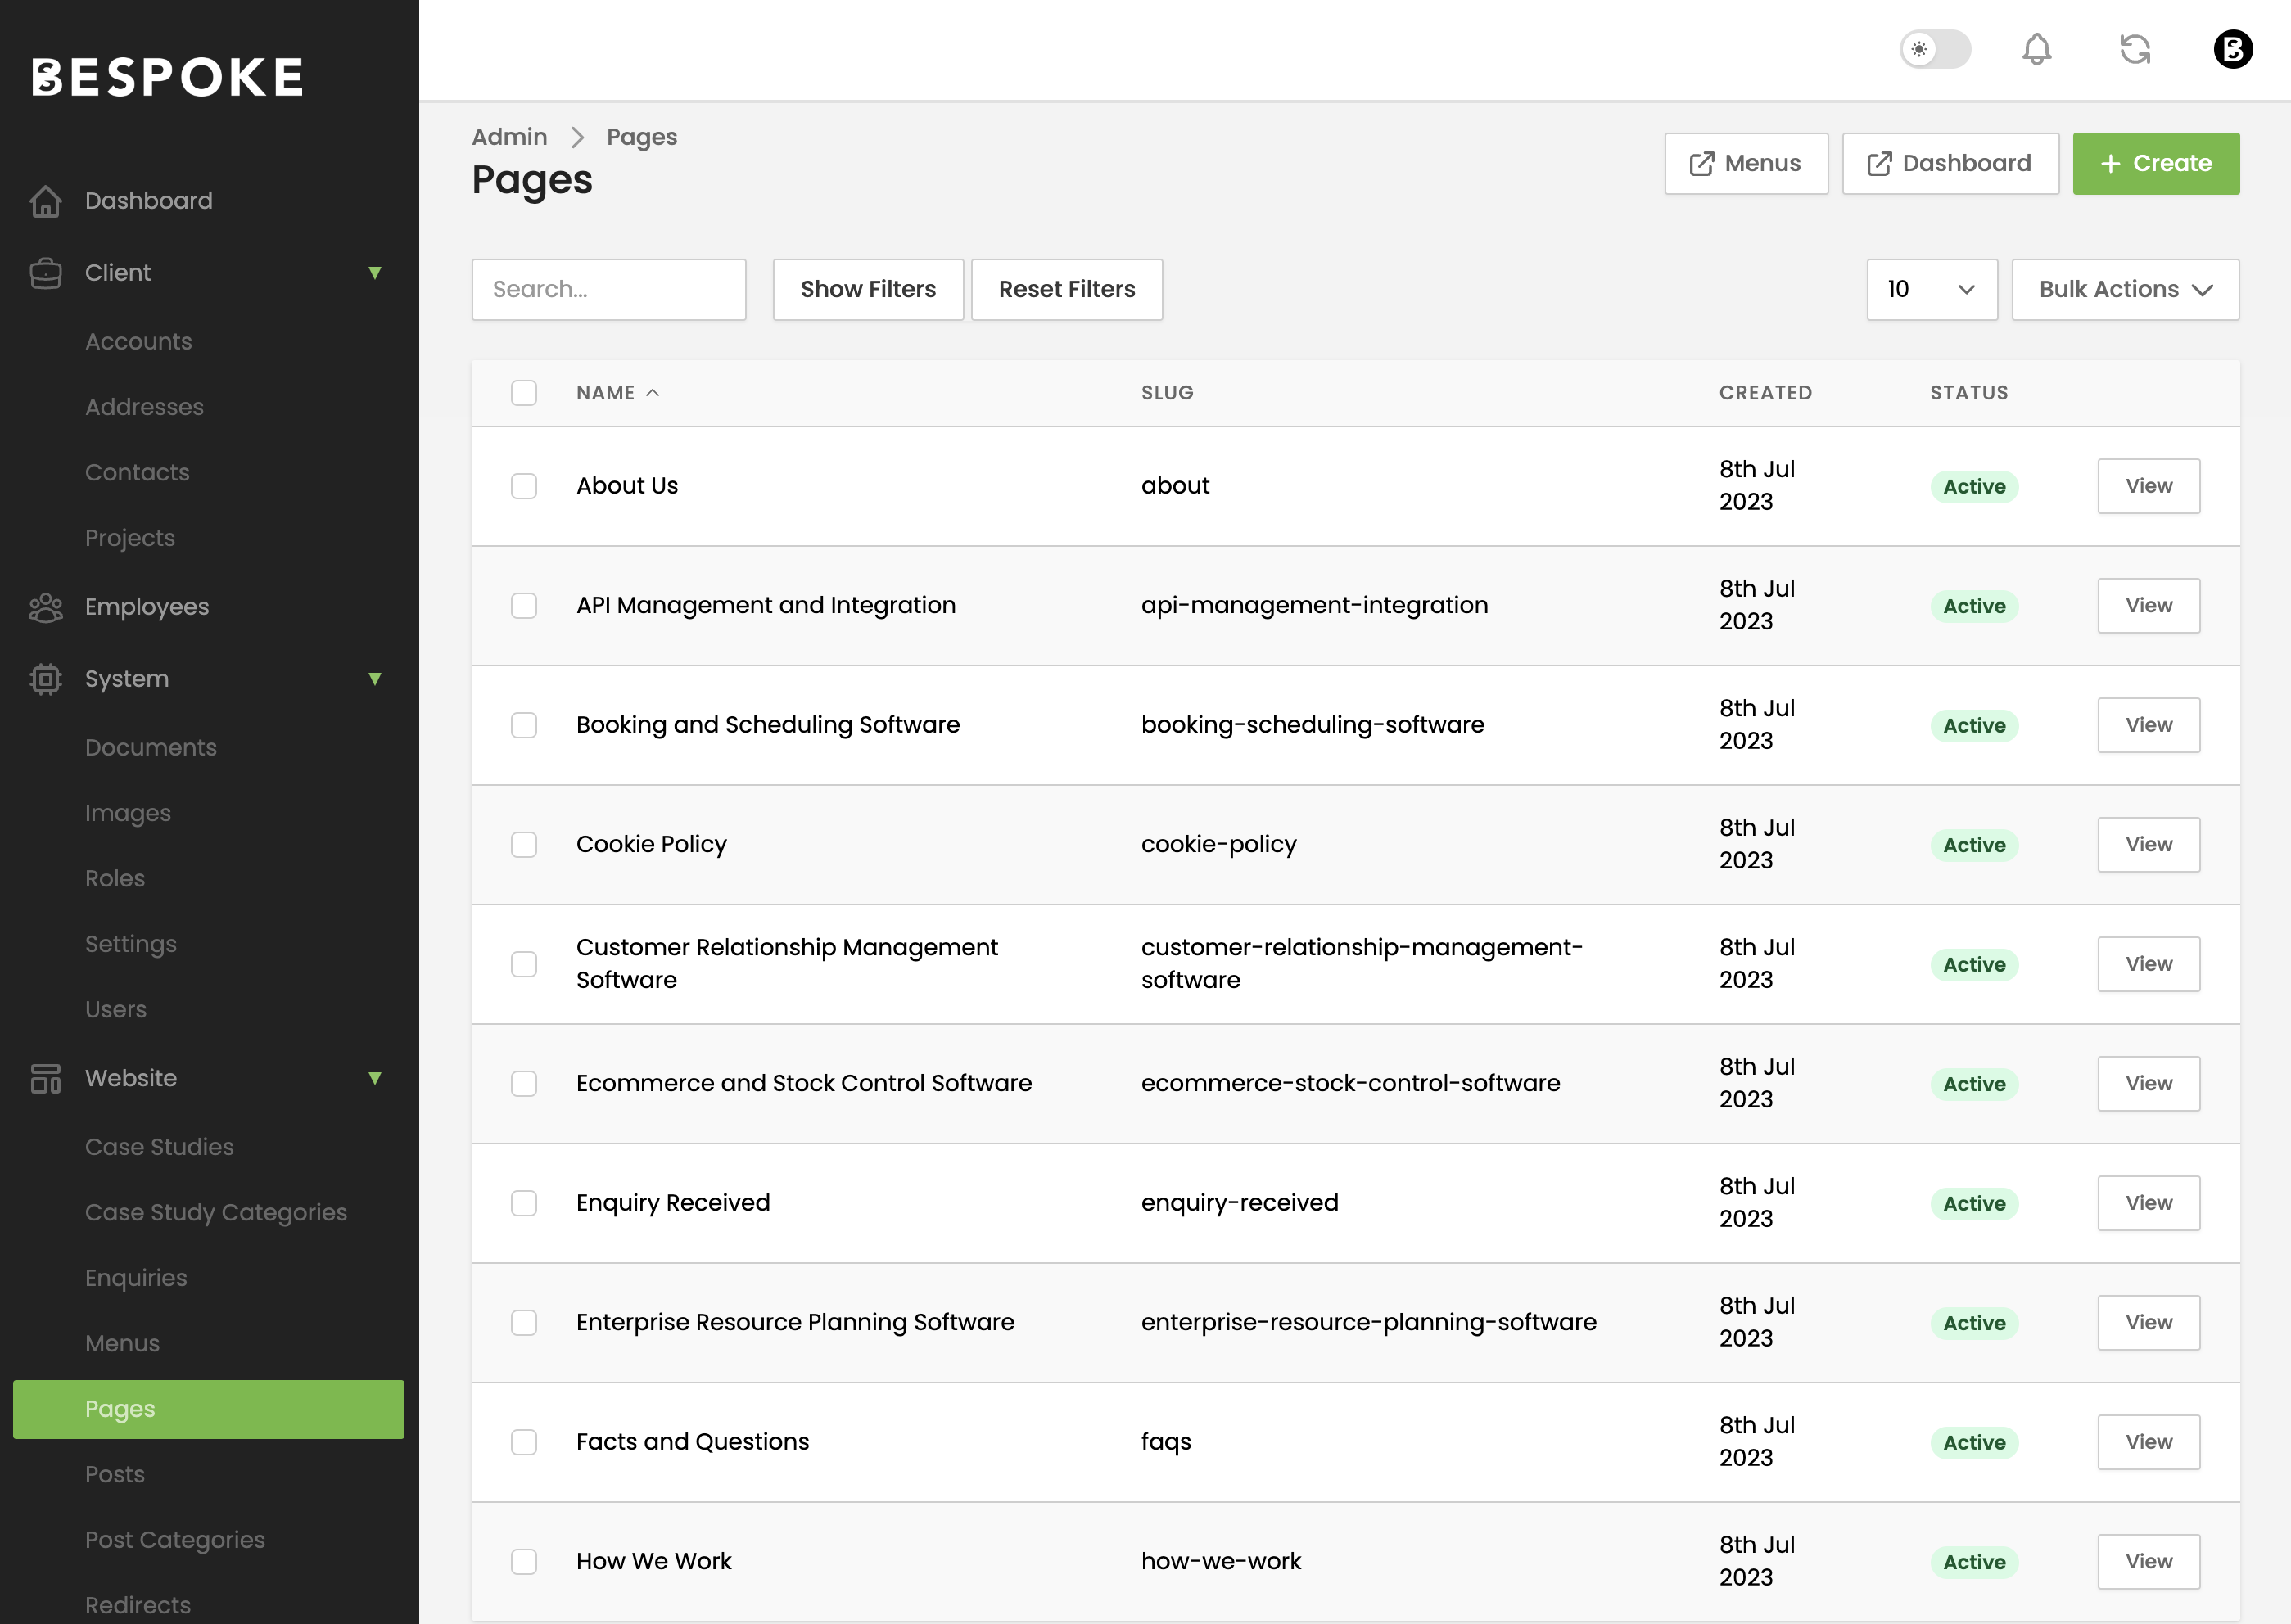
Task: Click the Menus button in header
Action: click(x=1746, y=164)
